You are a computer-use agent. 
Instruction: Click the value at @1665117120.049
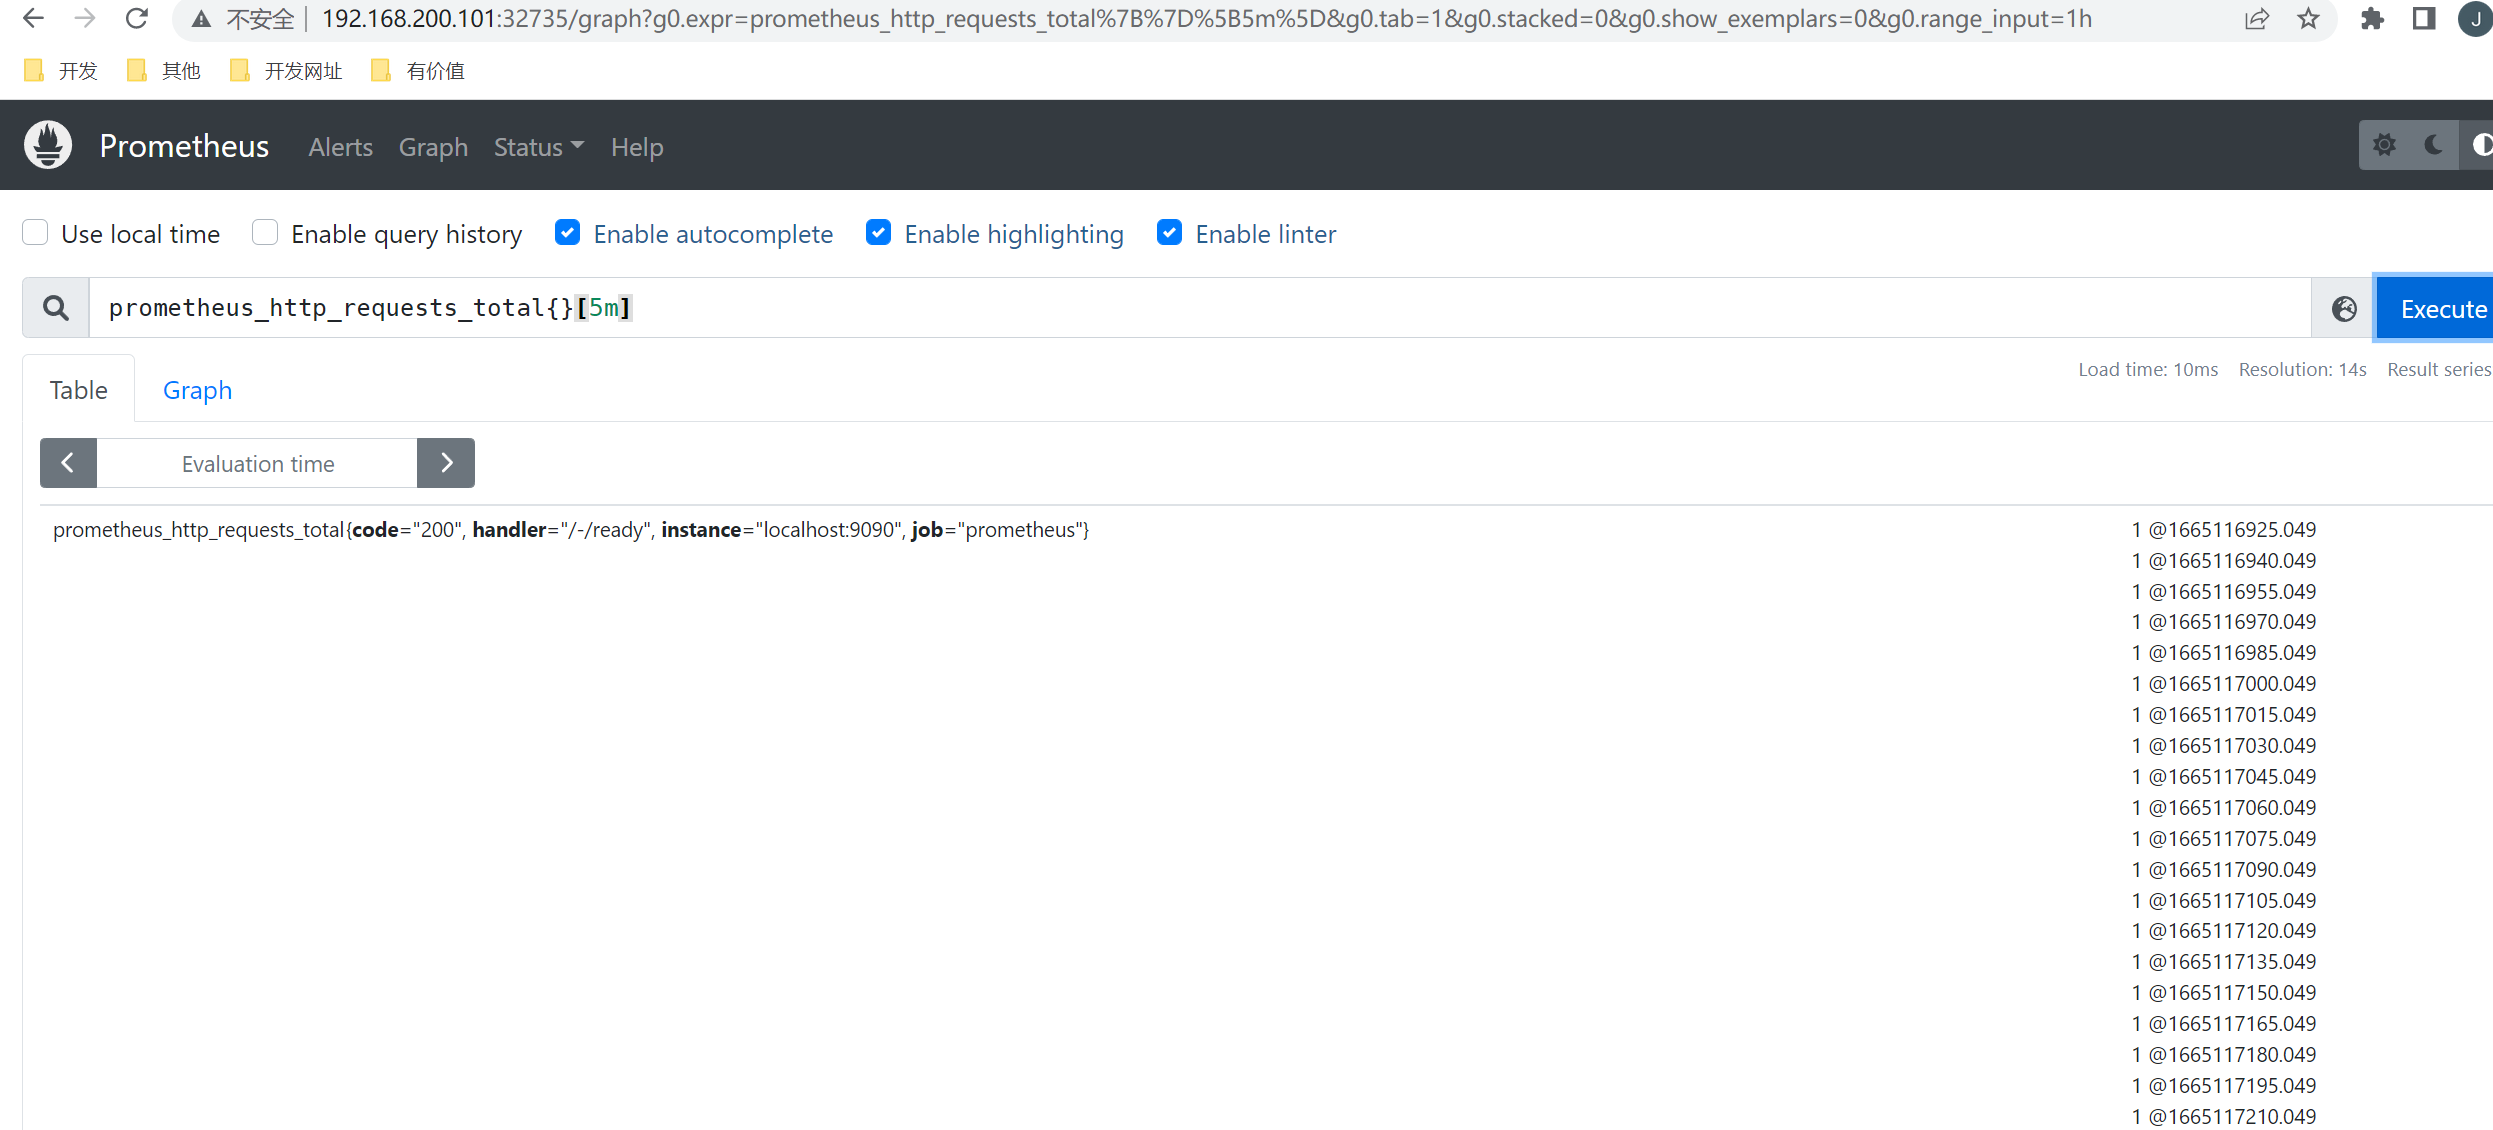[2223, 931]
